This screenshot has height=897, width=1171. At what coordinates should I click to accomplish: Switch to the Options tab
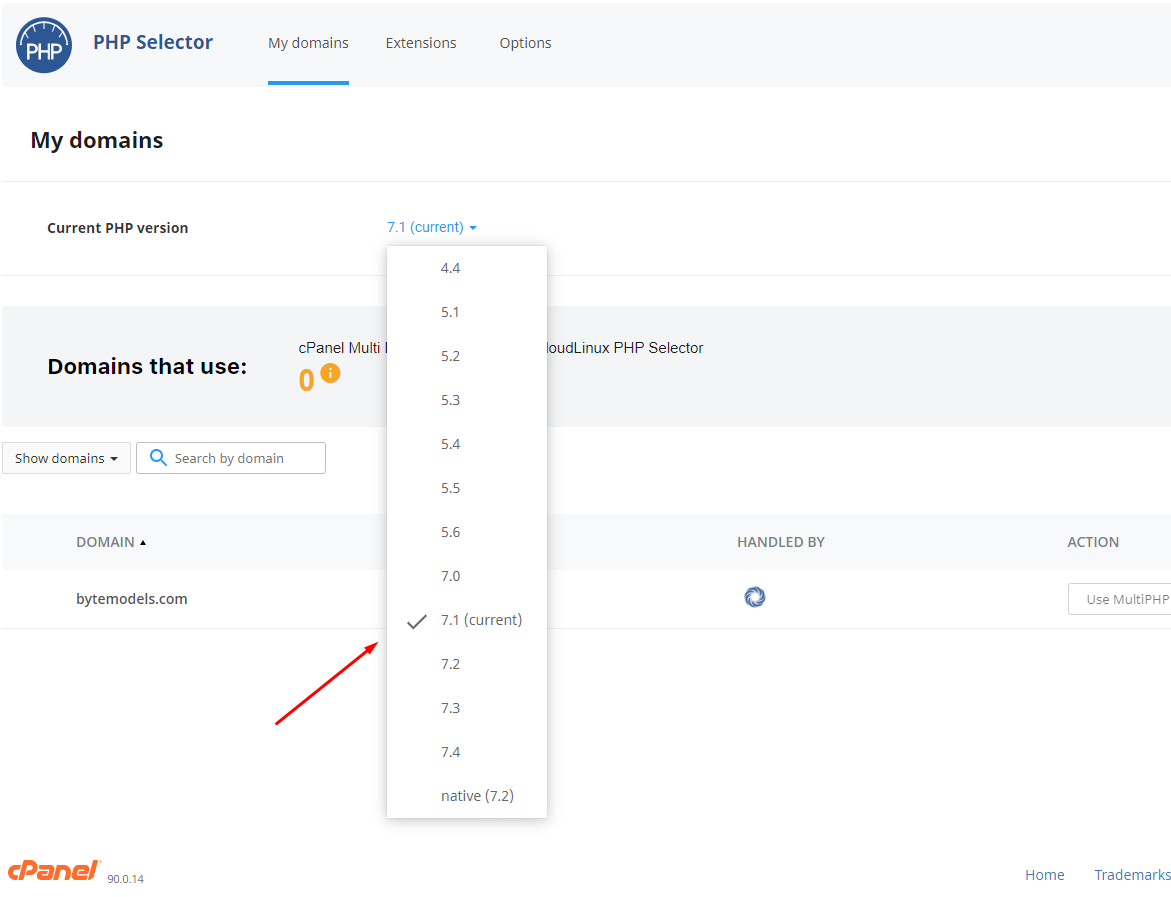pos(525,43)
